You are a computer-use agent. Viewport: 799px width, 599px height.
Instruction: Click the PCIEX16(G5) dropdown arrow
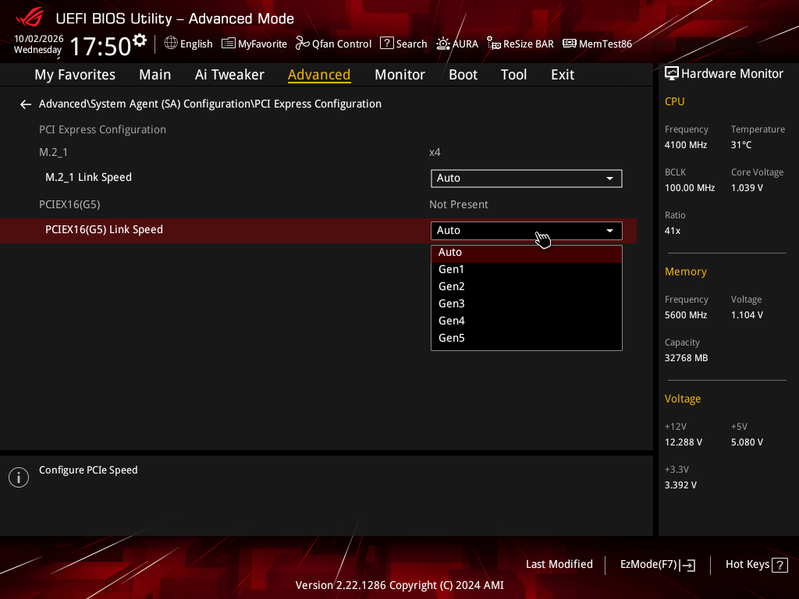[609, 231]
